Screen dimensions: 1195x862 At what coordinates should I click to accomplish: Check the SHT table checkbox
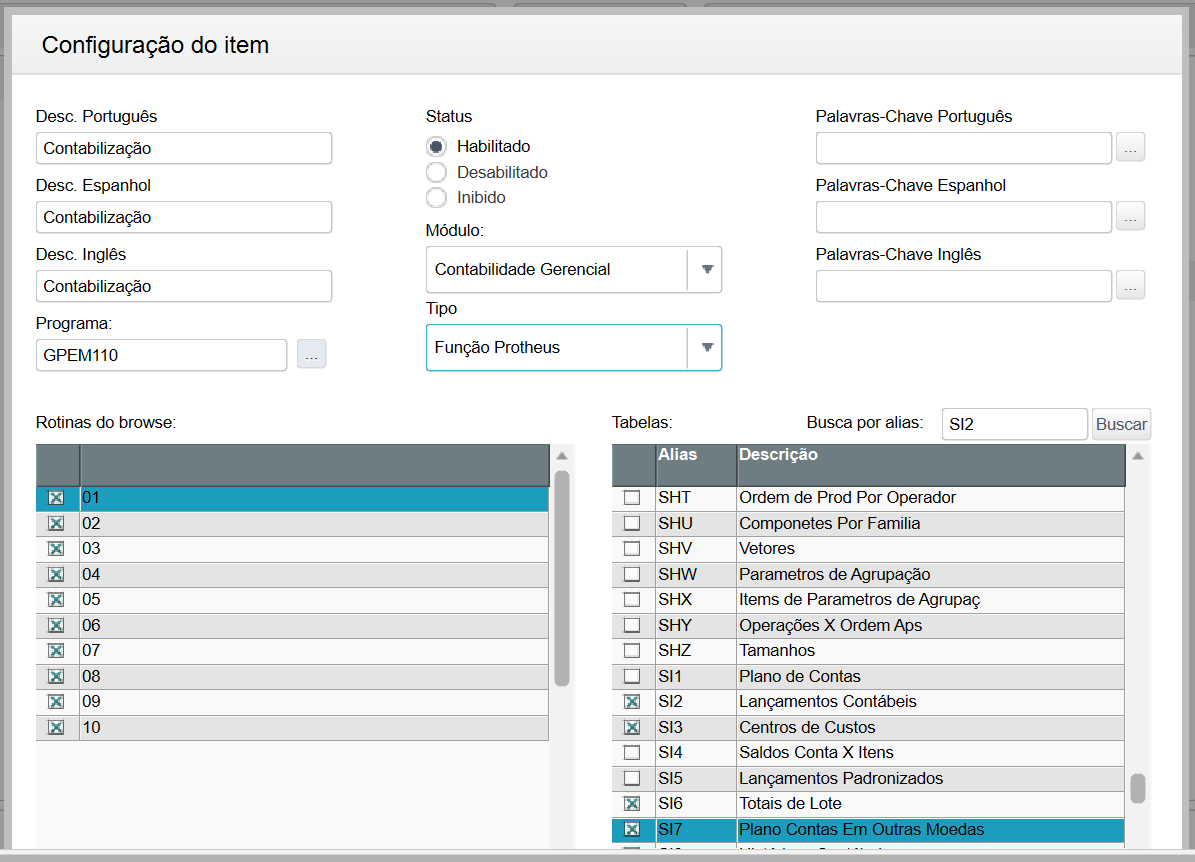pos(632,498)
